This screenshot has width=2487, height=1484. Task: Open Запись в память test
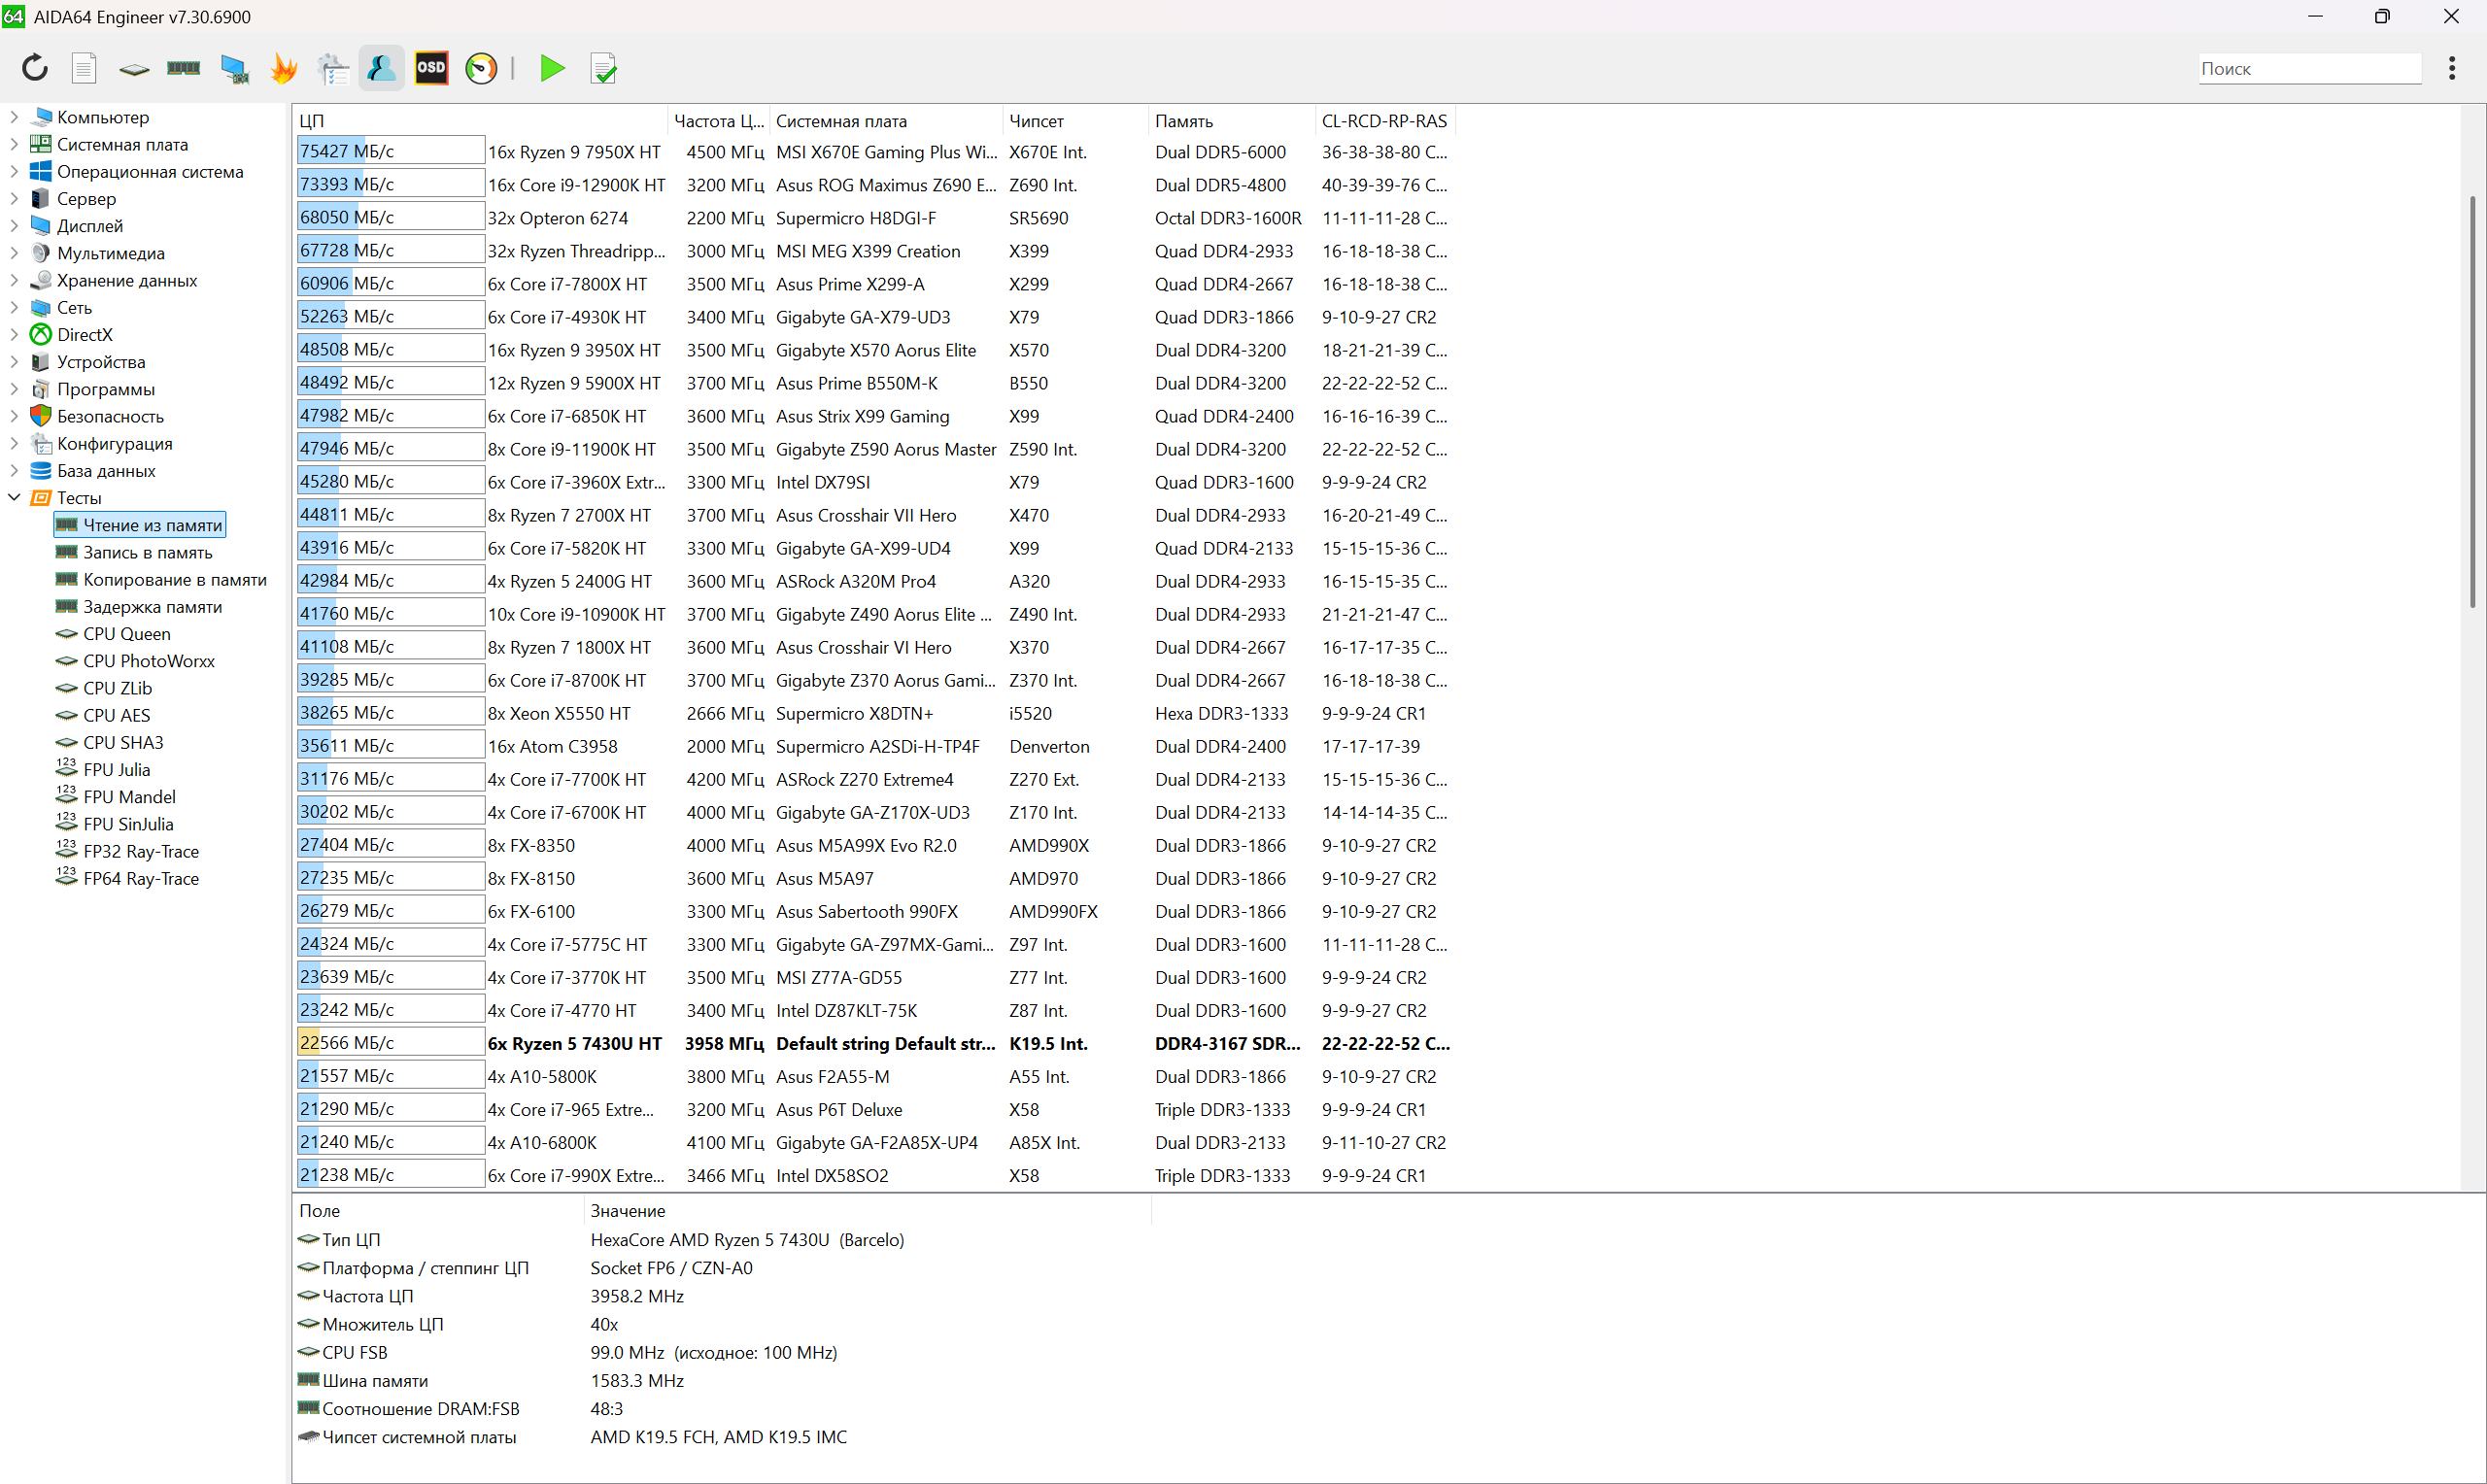(135, 552)
